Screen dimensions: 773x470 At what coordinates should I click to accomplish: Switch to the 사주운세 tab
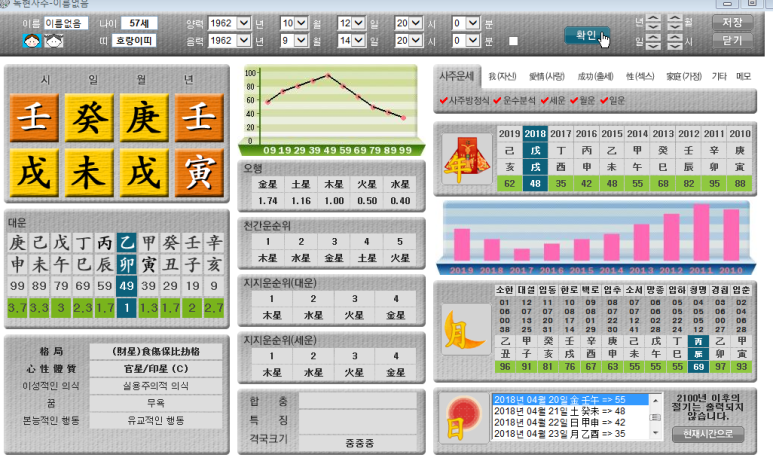[457, 76]
